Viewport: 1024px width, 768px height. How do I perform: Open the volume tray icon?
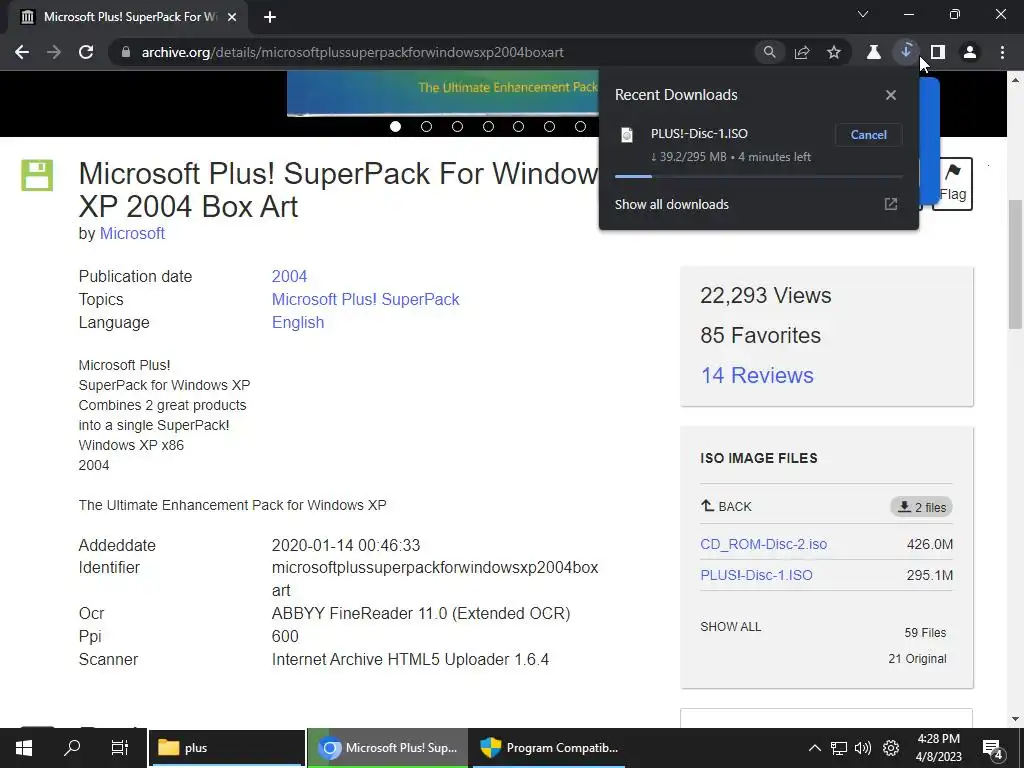(863, 748)
